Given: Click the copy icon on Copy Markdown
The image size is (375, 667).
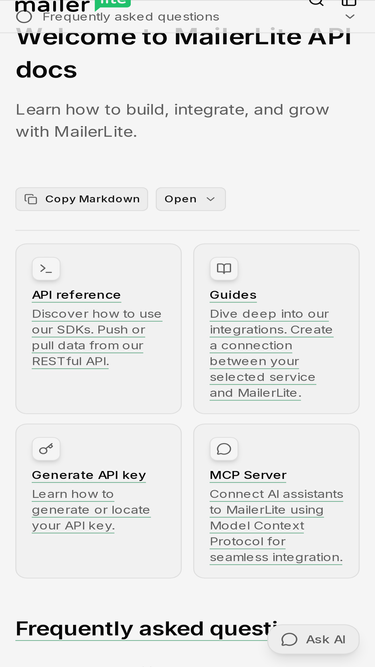Looking at the screenshot, I should (31, 199).
